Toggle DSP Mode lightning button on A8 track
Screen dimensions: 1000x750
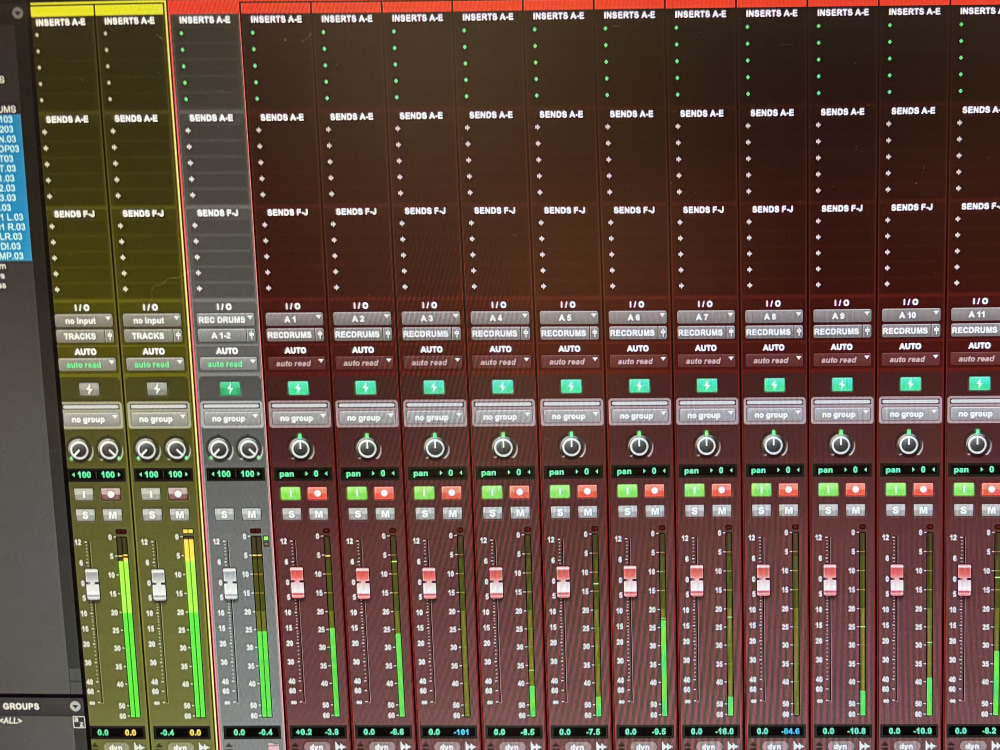pyautogui.click(x=774, y=385)
